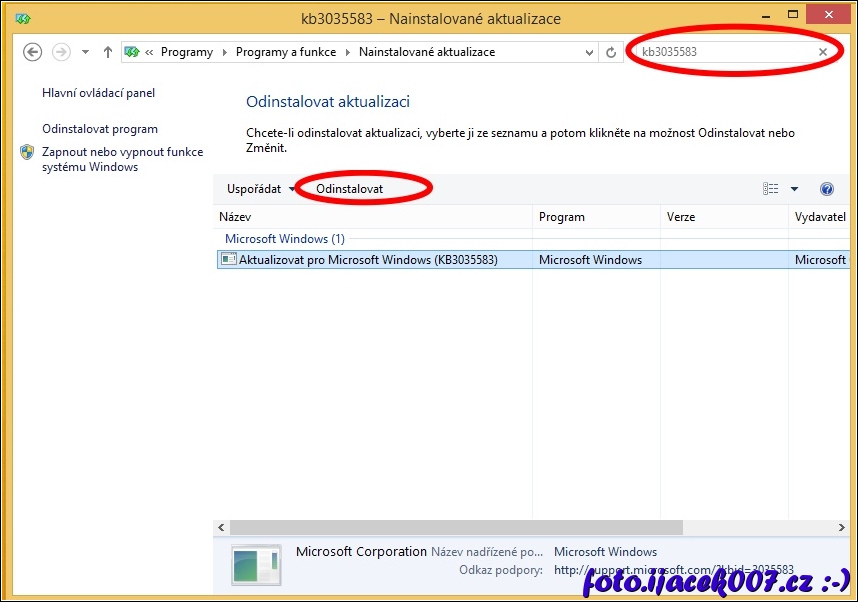Open the view options dropdown arrow

pos(795,189)
